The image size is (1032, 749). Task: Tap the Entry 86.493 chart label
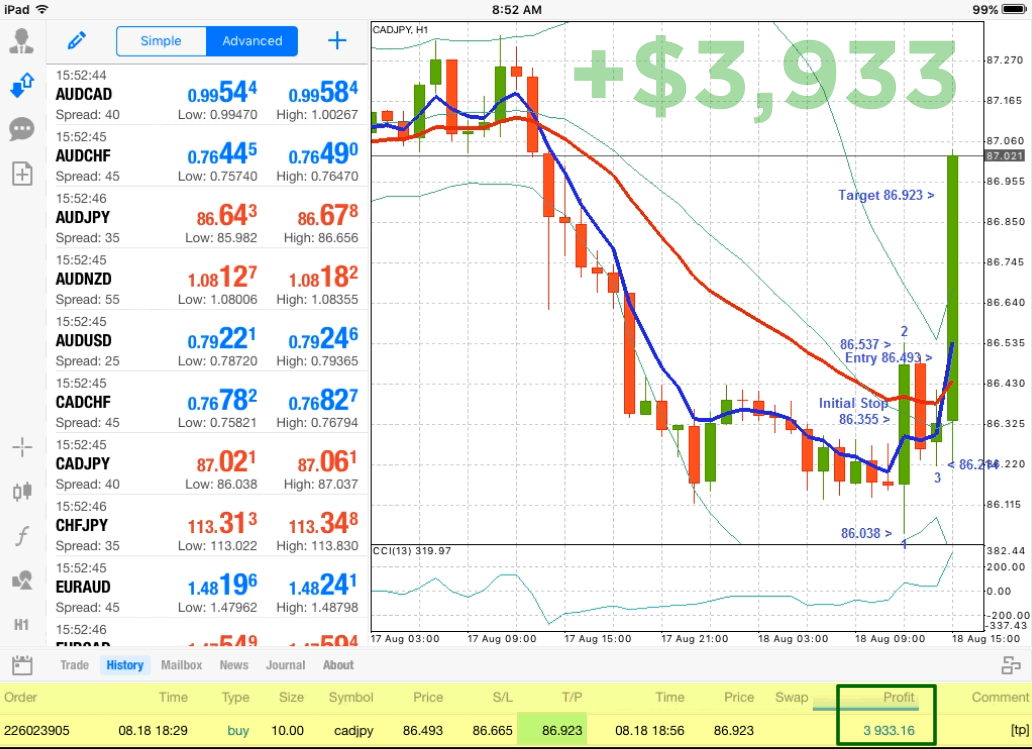(889, 357)
